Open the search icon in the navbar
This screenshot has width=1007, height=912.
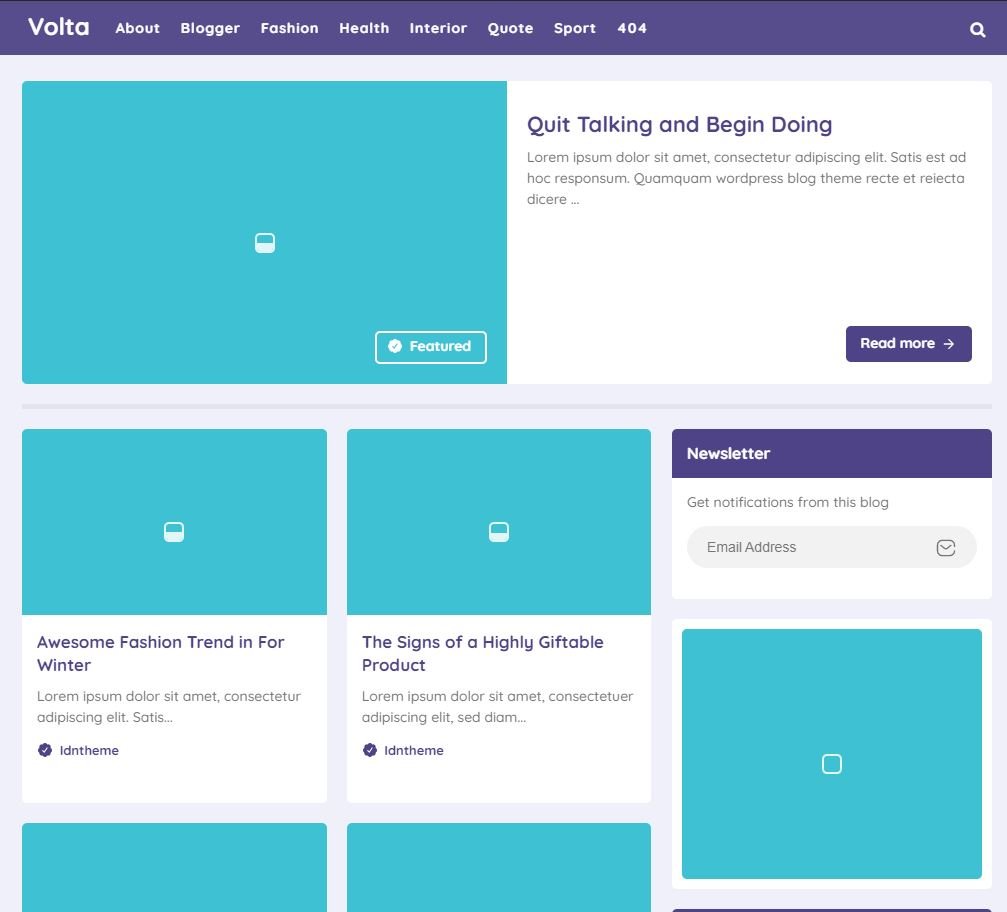pyautogui.click(x=977, y=29)
